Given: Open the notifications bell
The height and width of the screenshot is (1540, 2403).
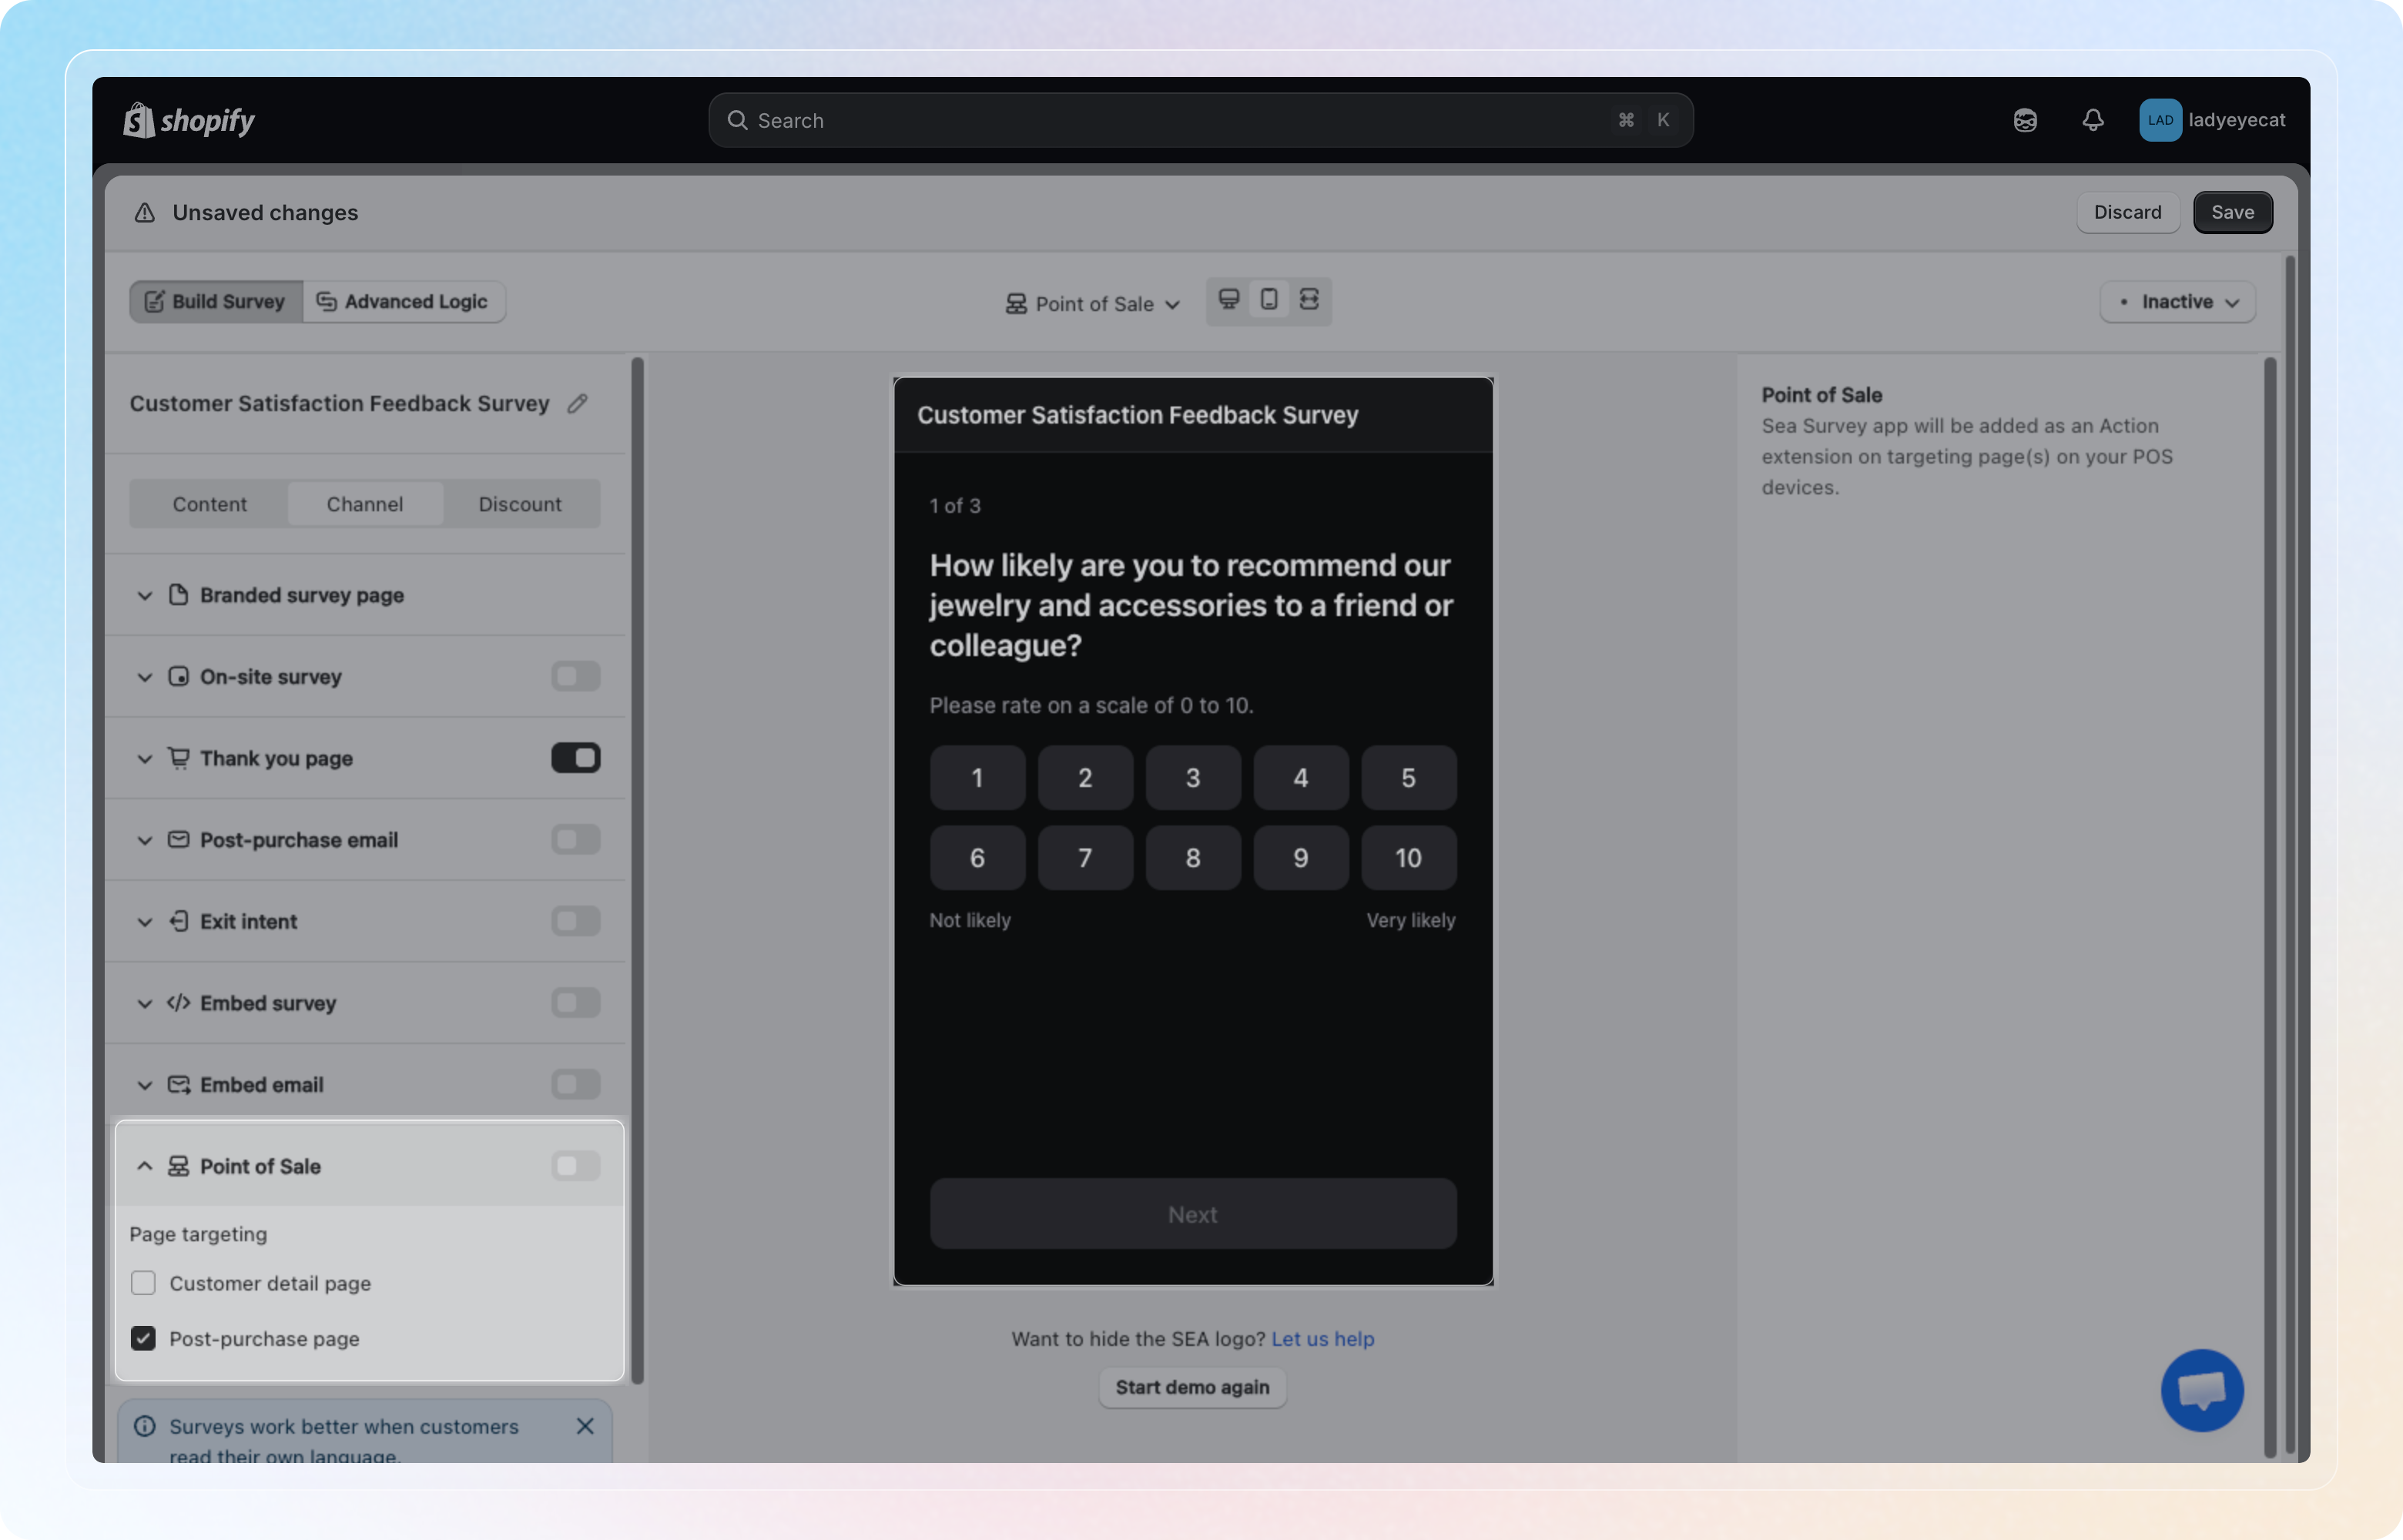Looking at the screenshot, I should (x=2093, y=120).
